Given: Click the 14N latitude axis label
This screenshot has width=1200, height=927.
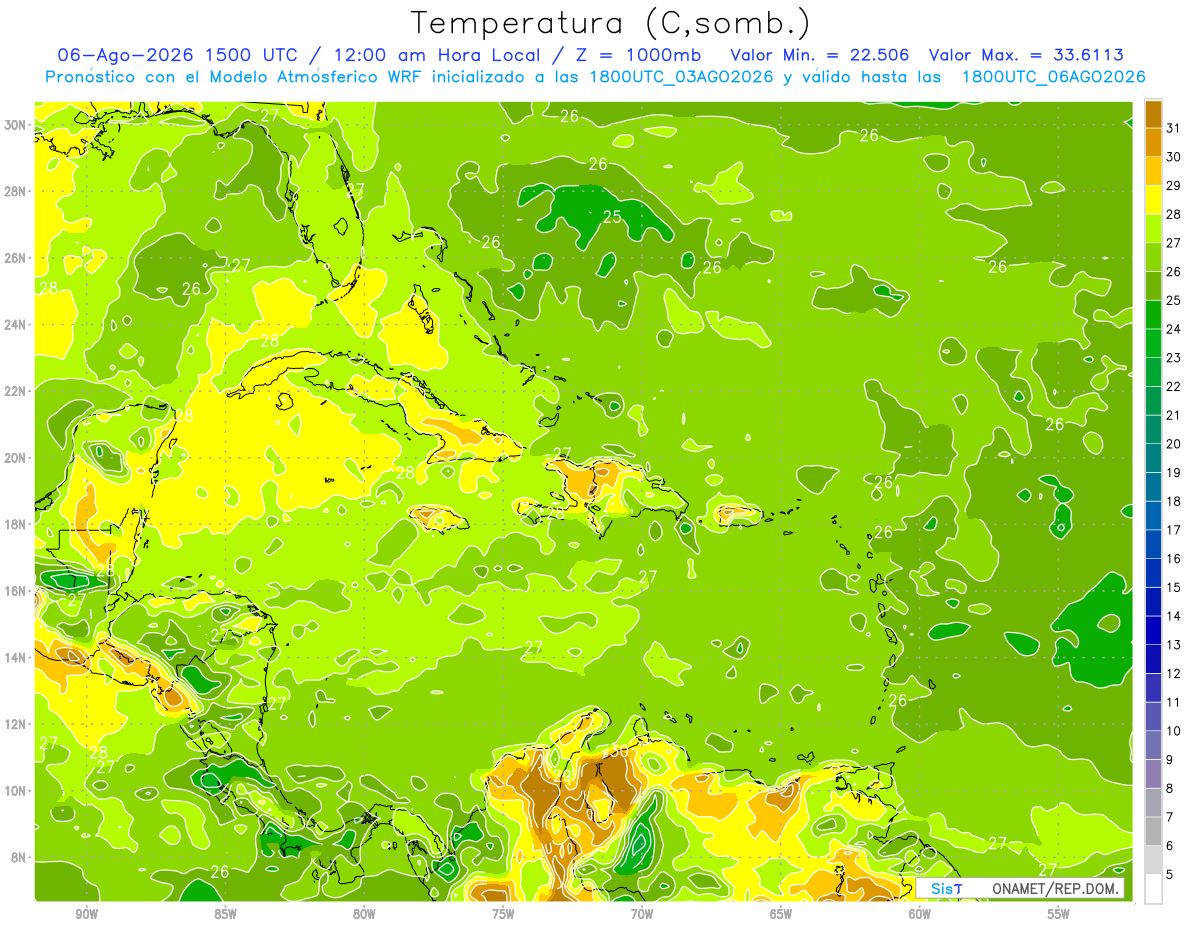Looking at the screenshot, I should [x=15, y=657].
